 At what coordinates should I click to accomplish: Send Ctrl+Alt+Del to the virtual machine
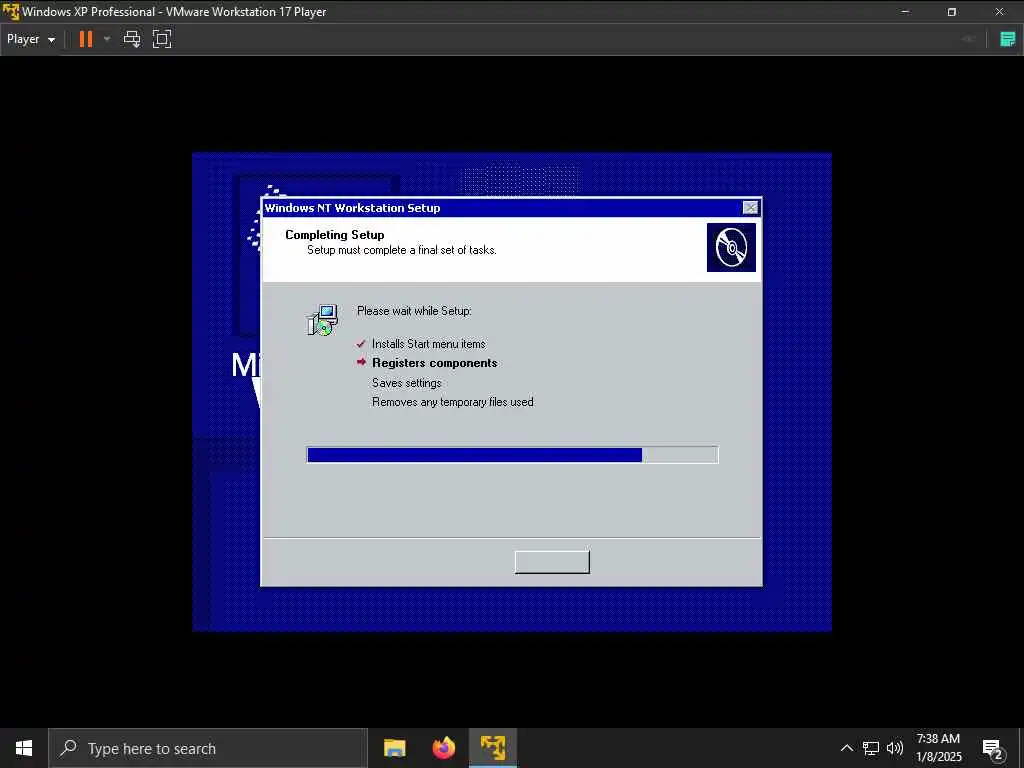(132, 39)
